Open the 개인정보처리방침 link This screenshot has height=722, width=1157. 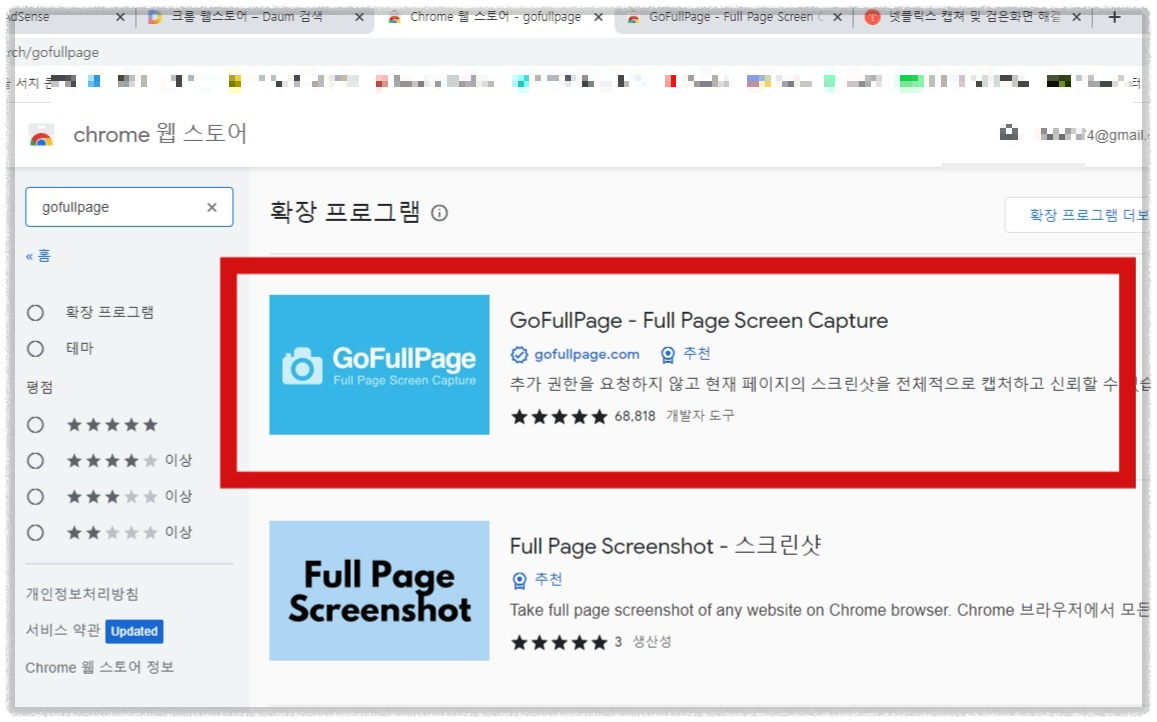pos(82,594)
